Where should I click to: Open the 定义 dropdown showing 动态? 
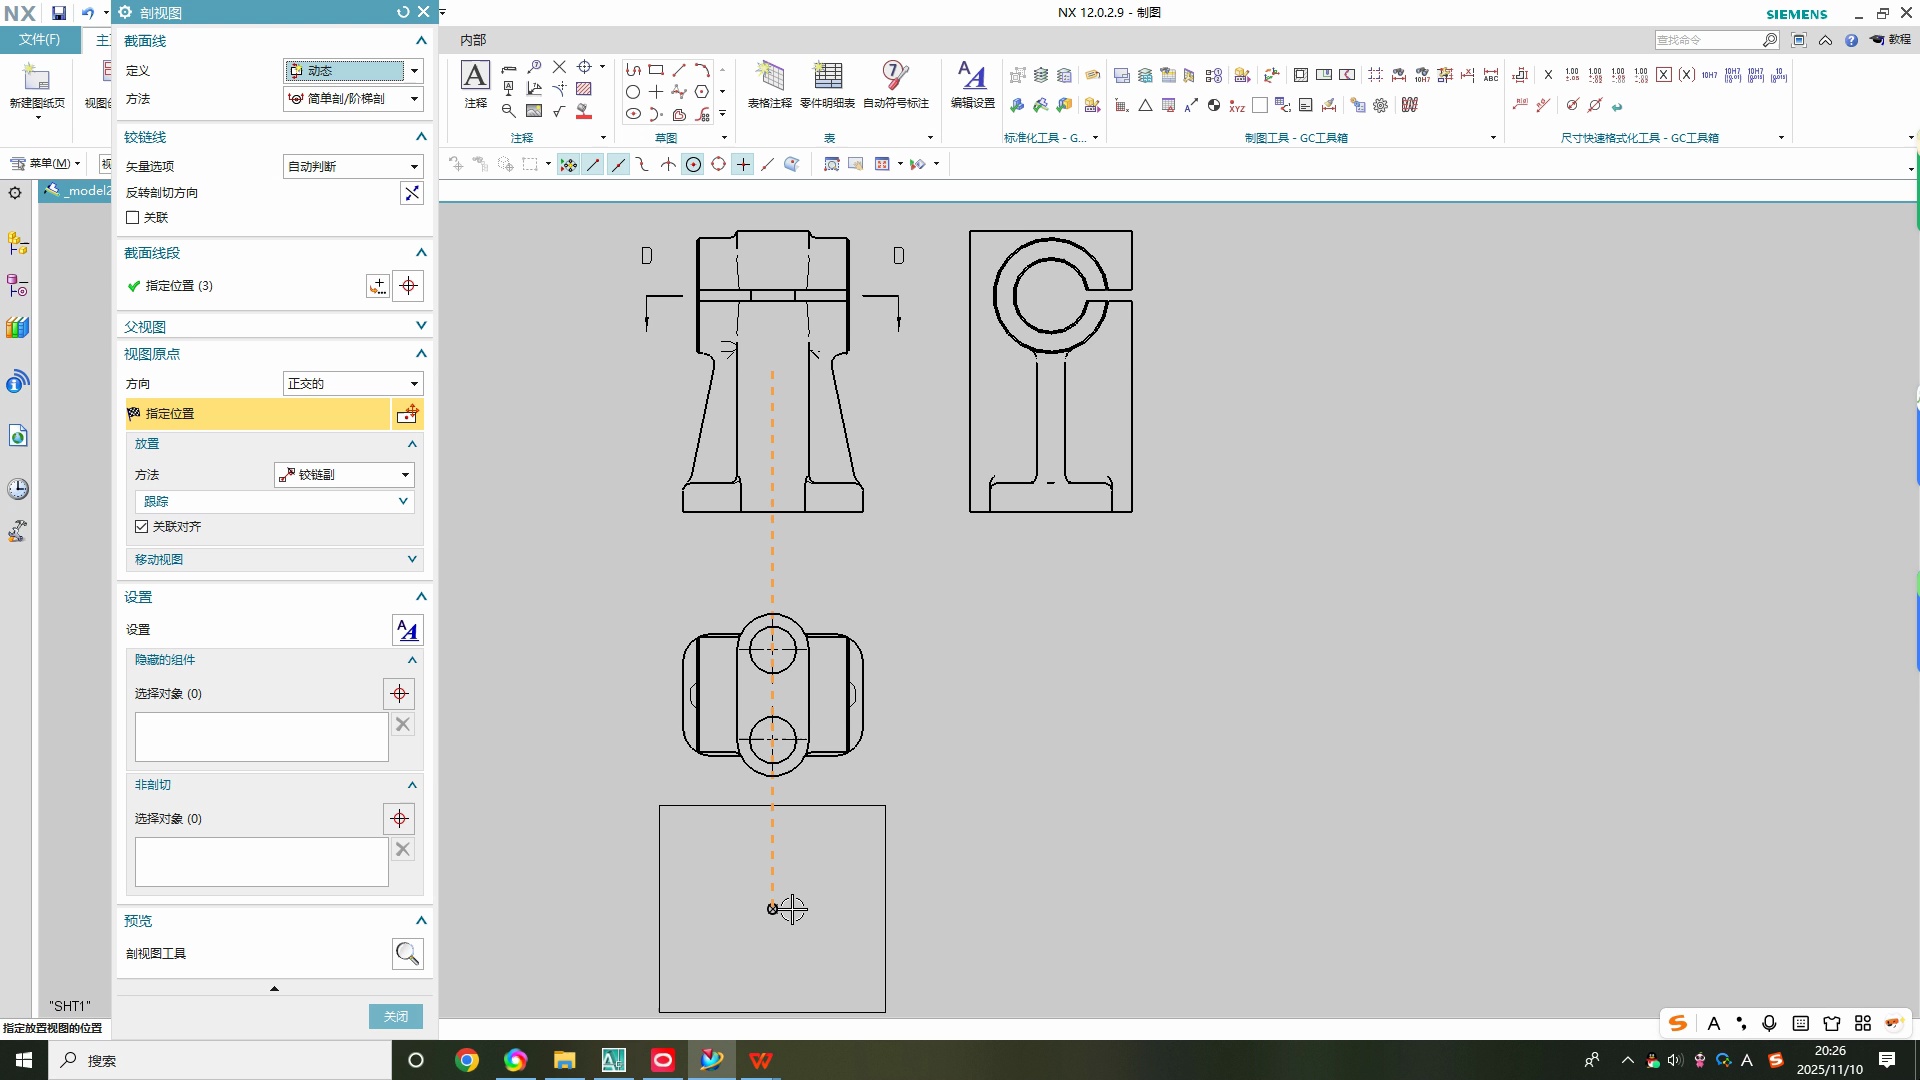[x=353, y=71]
